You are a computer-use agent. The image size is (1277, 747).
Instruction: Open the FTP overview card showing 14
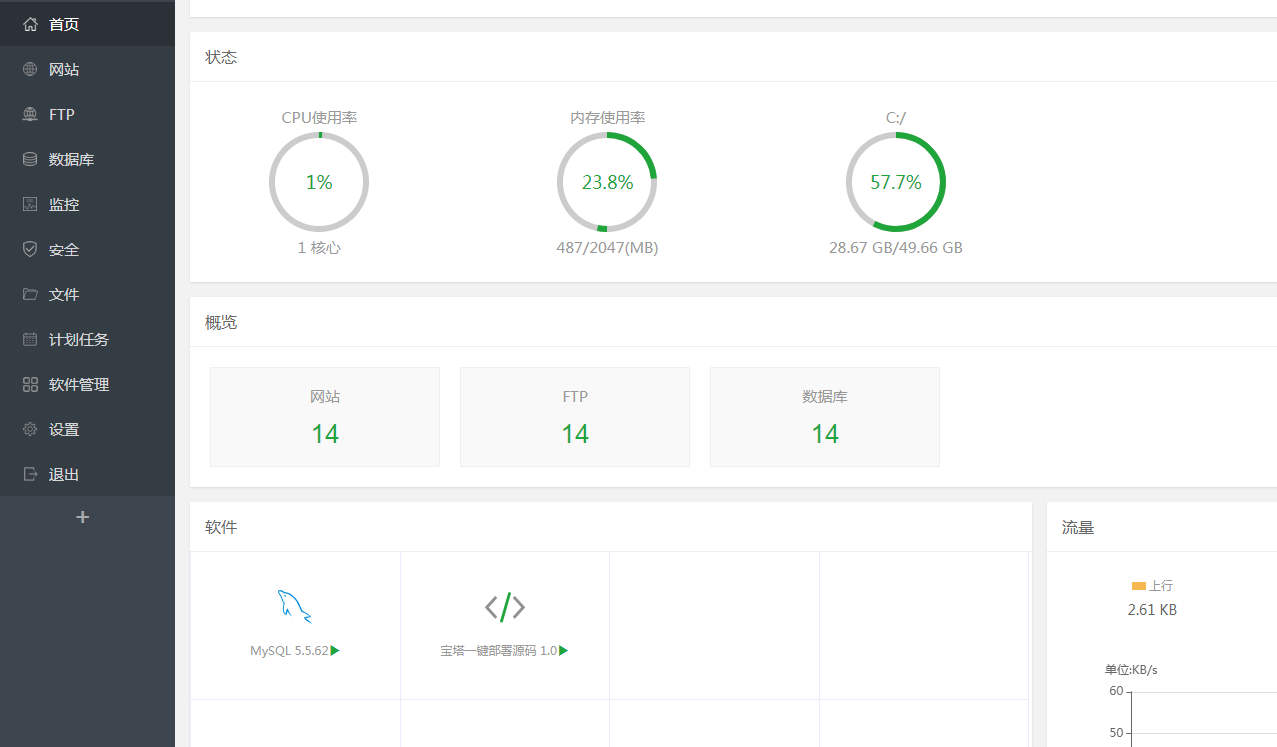(575, 417)
